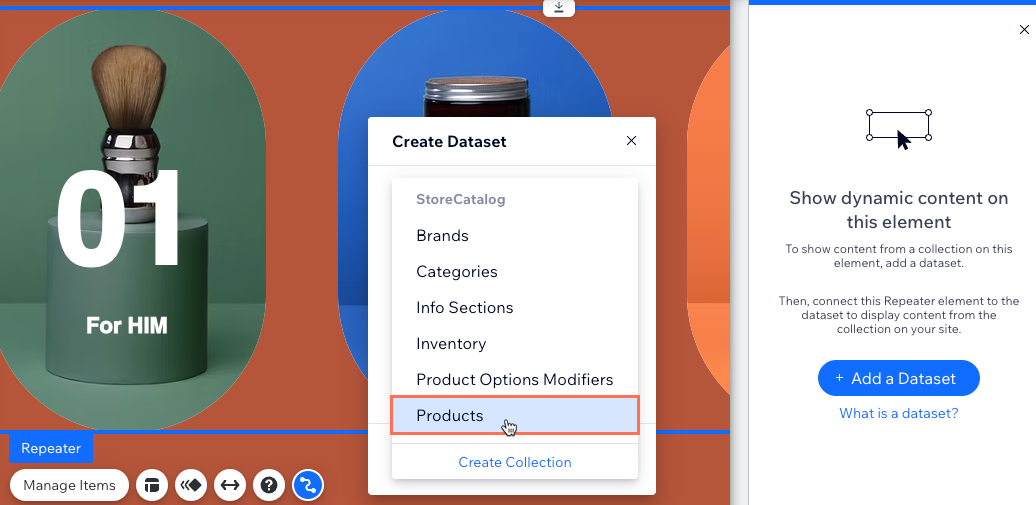Open the "What is a dataset?" link
The height and width of the screenshot is (505, 1036).
pos(898,414)
